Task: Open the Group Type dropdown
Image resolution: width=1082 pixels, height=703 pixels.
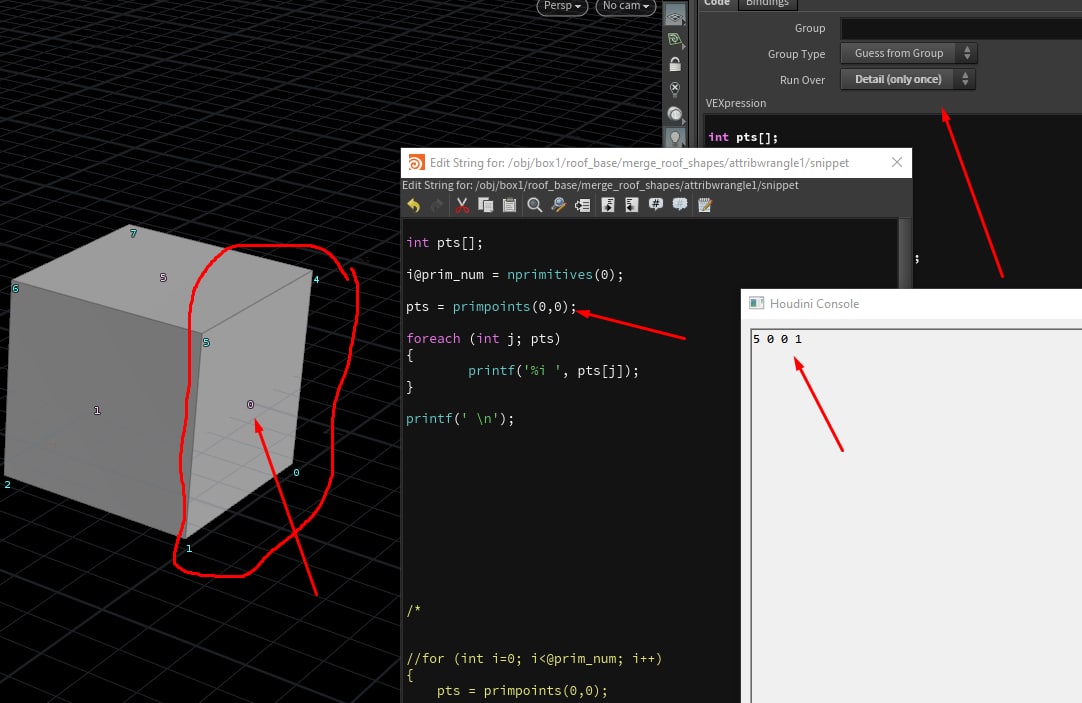Action: (908, 53)
